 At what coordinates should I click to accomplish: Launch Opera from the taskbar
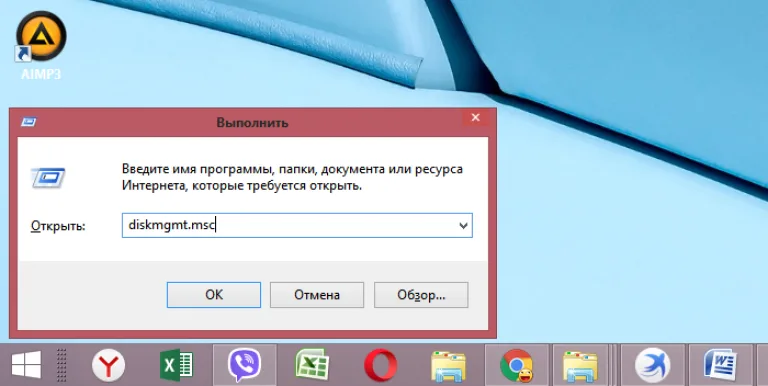point(381,365)
